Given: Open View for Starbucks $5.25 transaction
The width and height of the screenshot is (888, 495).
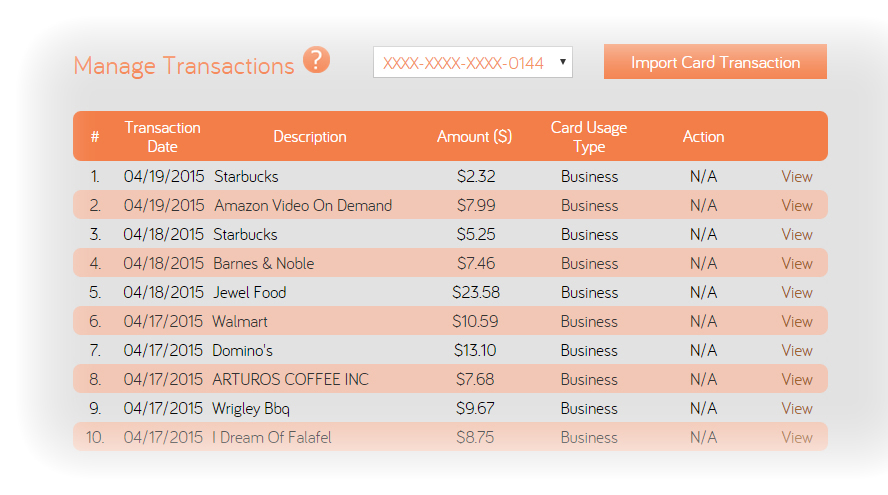Looking at the screenshot, I should coord(796,235).
